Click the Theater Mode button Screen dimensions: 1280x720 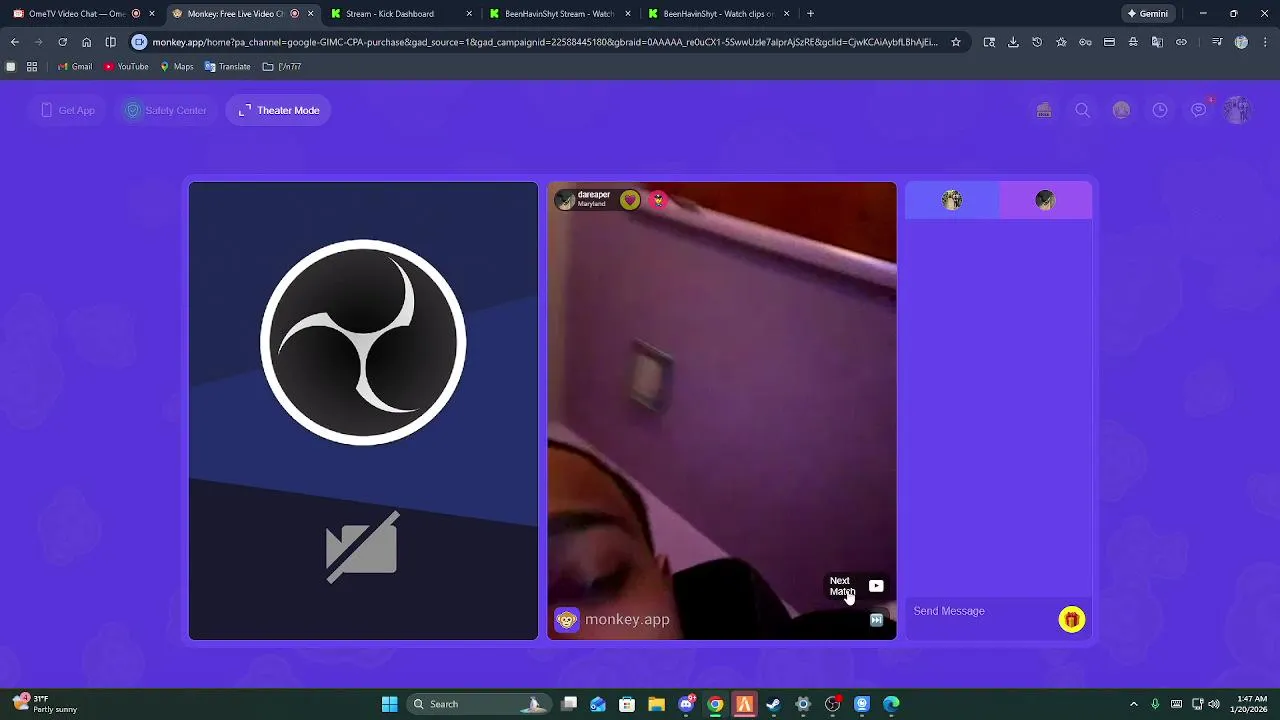[279, 110]
